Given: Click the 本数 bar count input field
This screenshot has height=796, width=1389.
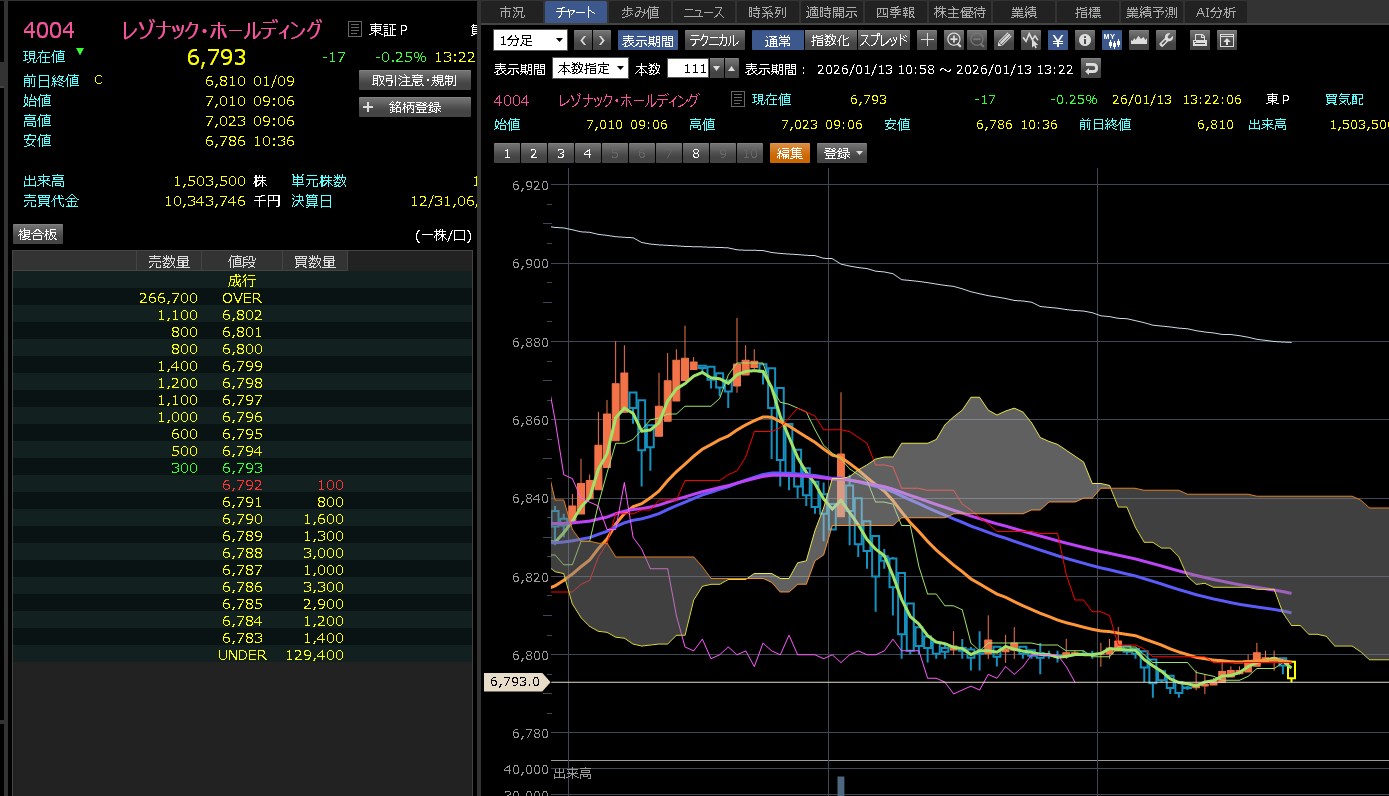Looking at the screenshot, I should tap(687, 69).
